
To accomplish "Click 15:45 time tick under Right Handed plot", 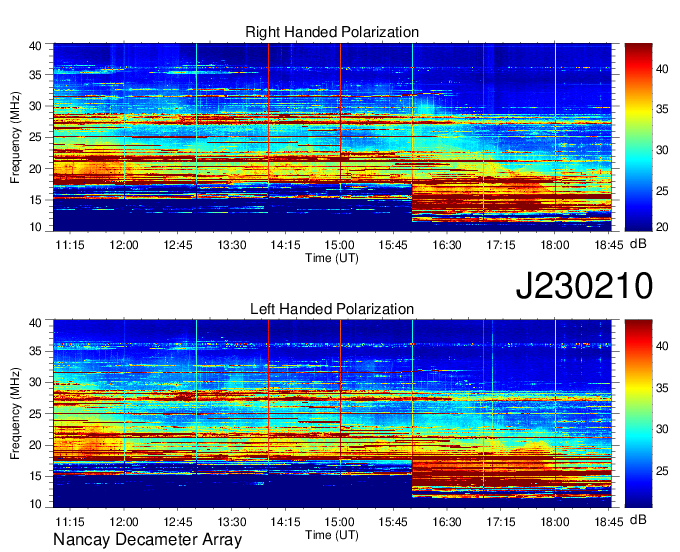I will pyautogui.click(x=393, y=245).
